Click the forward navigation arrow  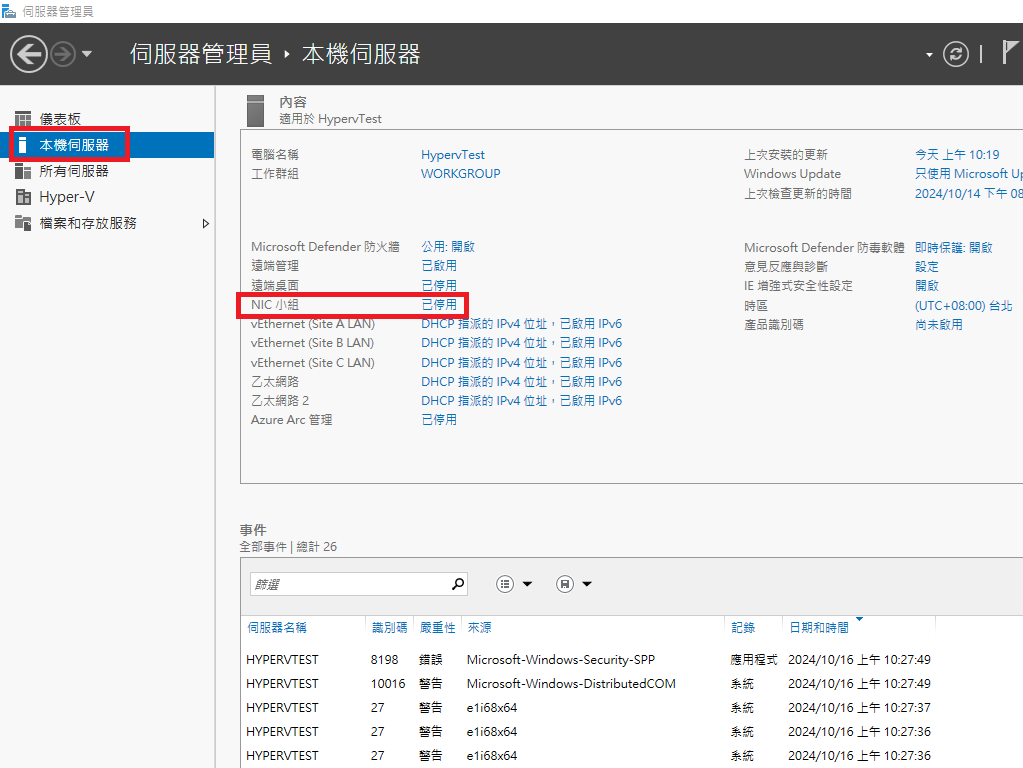pyautogui.click(x=63, y=54)
